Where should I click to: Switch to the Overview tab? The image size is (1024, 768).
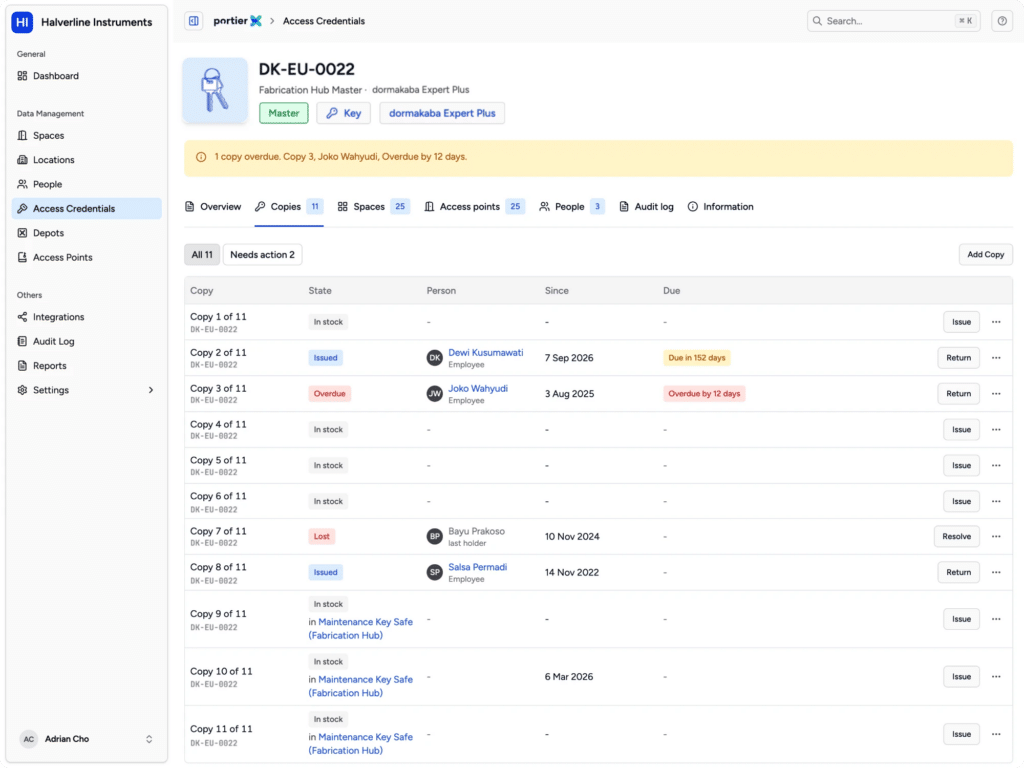pos(213,206)
